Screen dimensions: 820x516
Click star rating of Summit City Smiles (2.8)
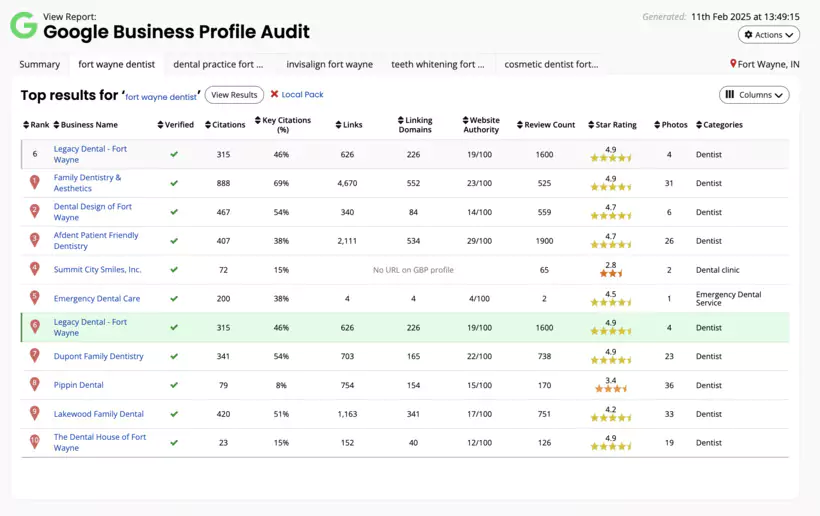point(611,269)
